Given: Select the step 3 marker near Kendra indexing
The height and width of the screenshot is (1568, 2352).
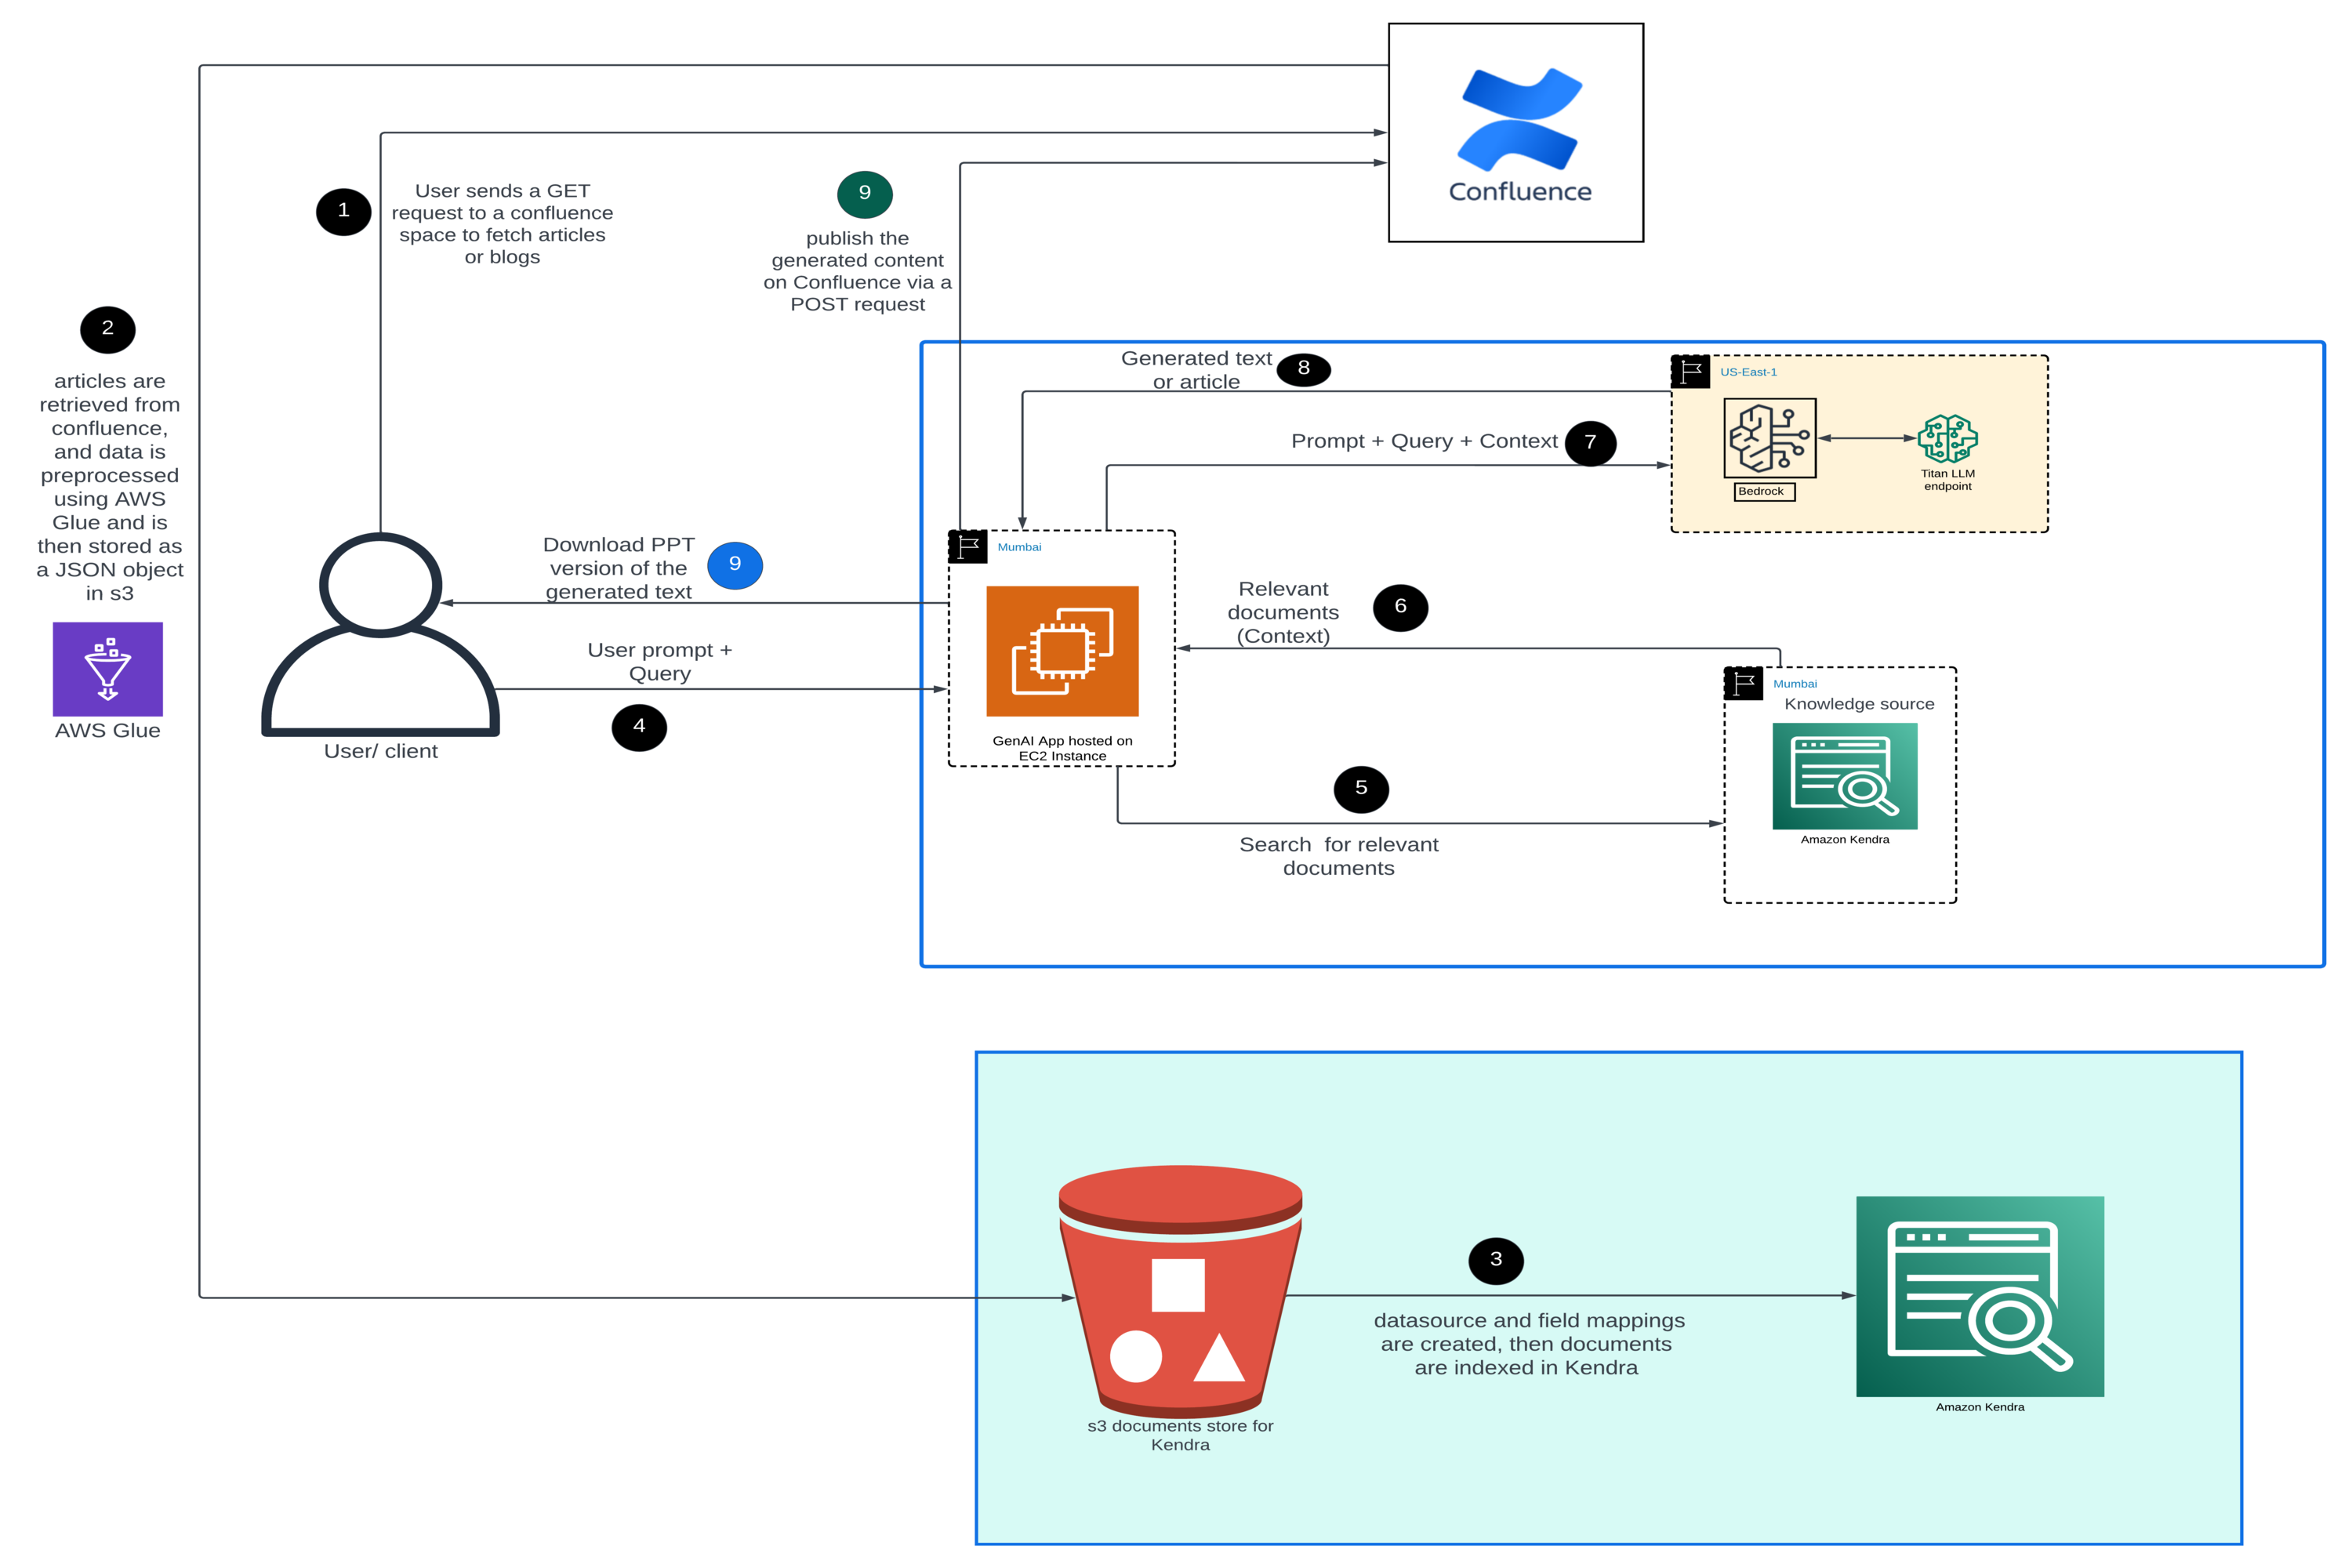Looking at the screenshot, I should click(1496, 1261).
